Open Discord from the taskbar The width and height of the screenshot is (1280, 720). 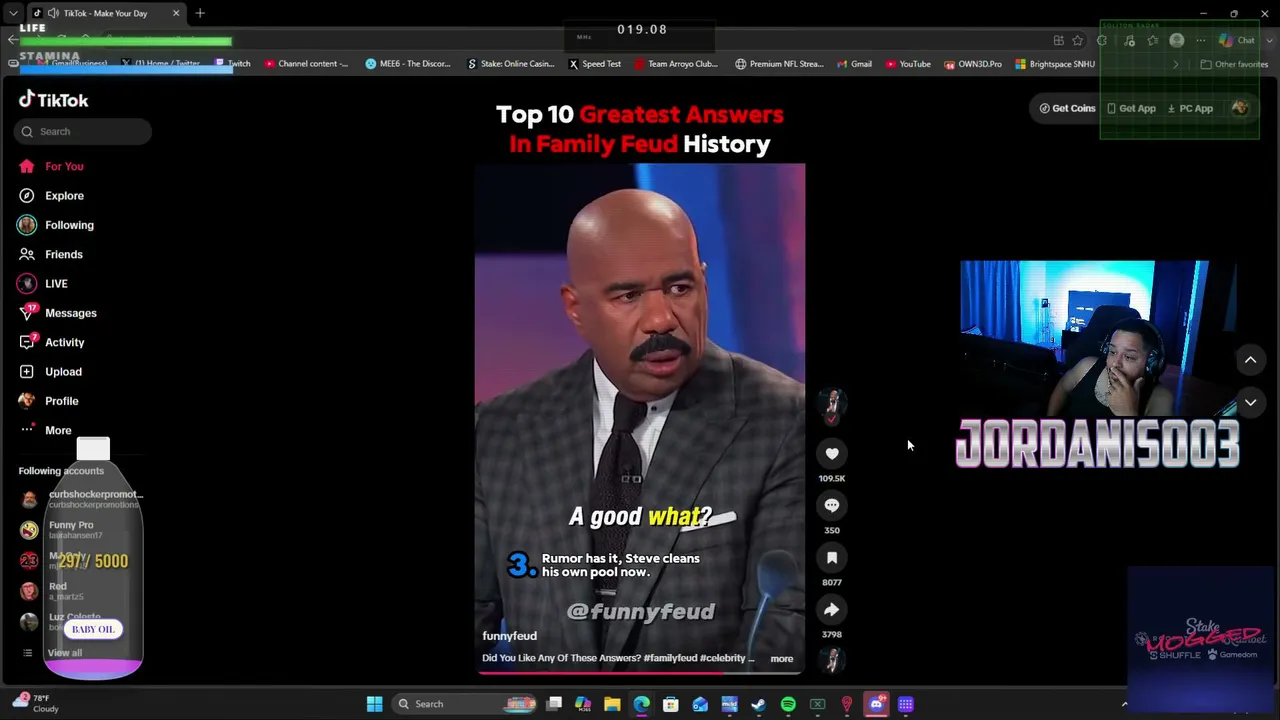click(876, 704)
